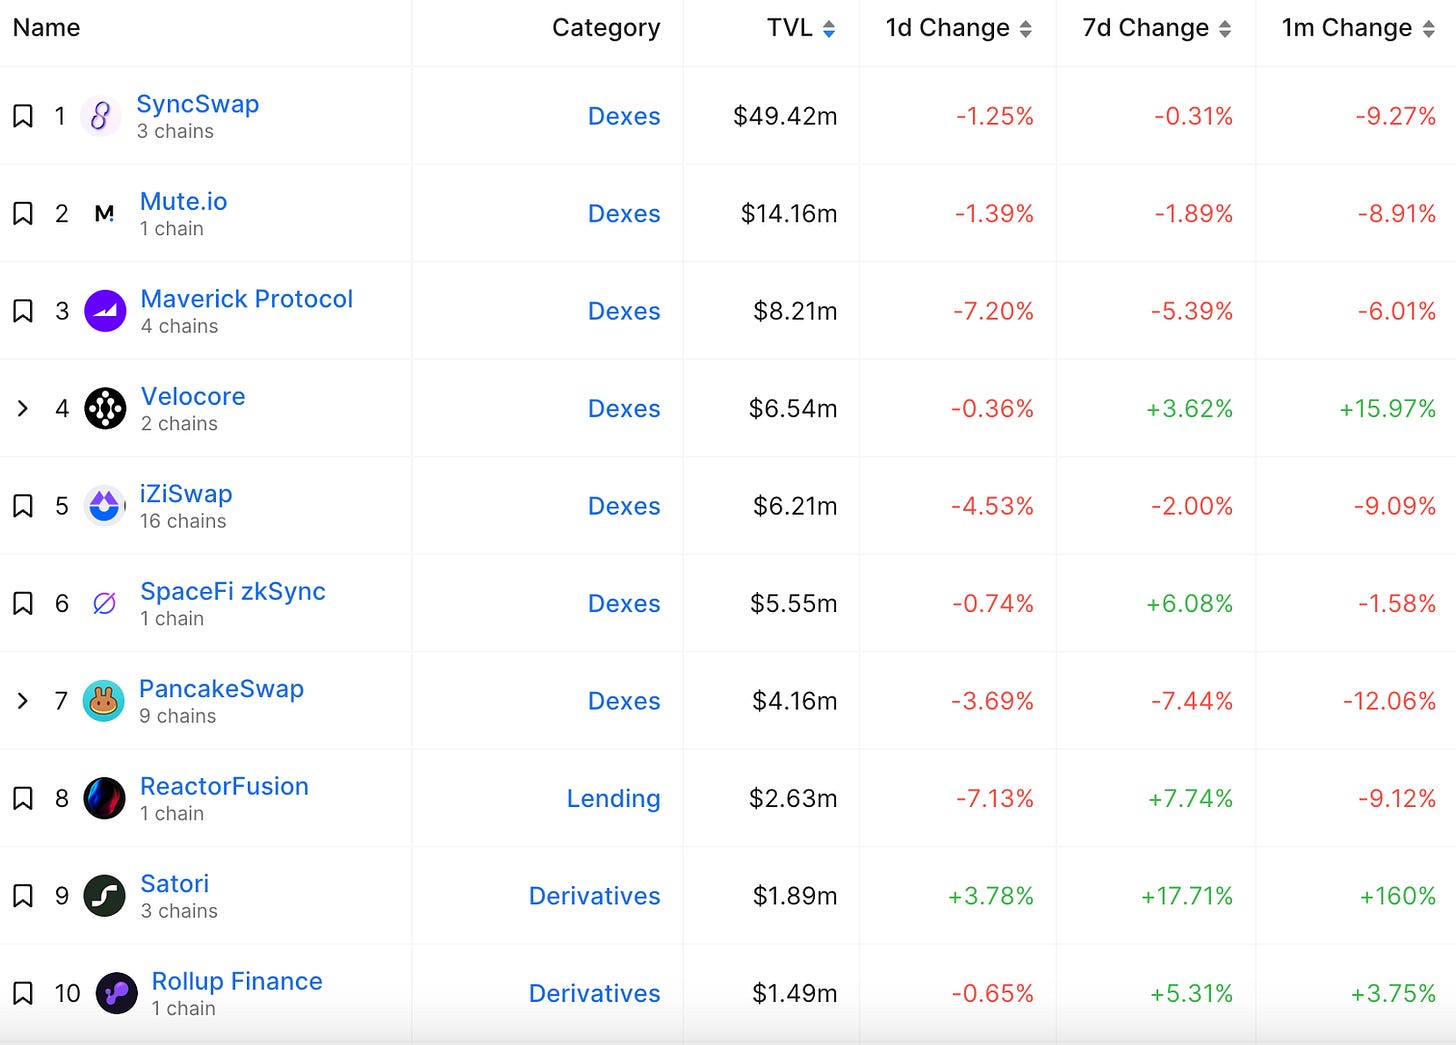
Task: Sort table by 1d Change
Action: click(958, 28)
